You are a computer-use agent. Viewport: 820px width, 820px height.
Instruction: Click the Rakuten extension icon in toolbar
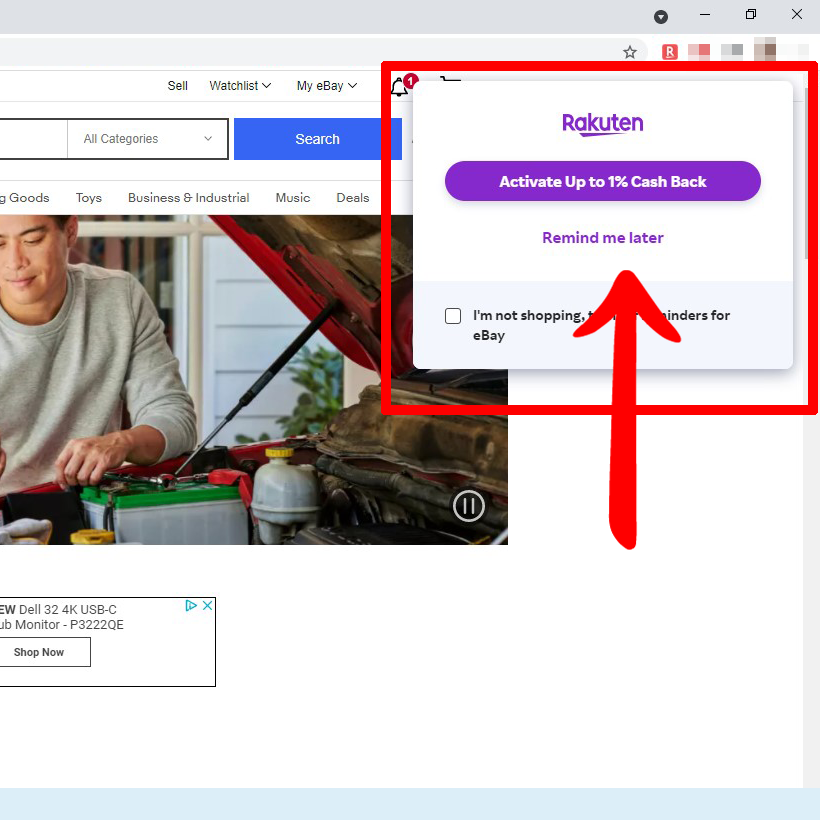pos(670,52)
